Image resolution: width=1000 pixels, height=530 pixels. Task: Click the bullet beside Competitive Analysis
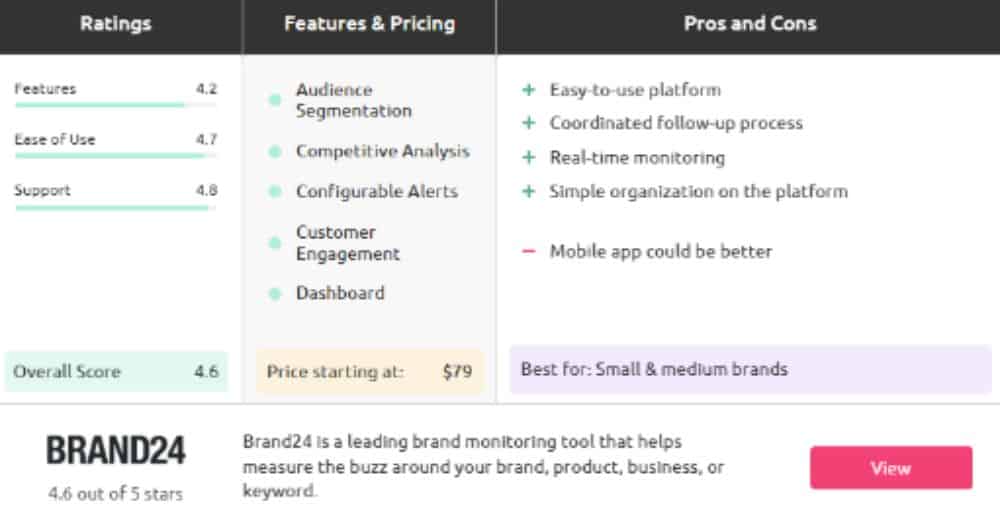tap(275, 152)
